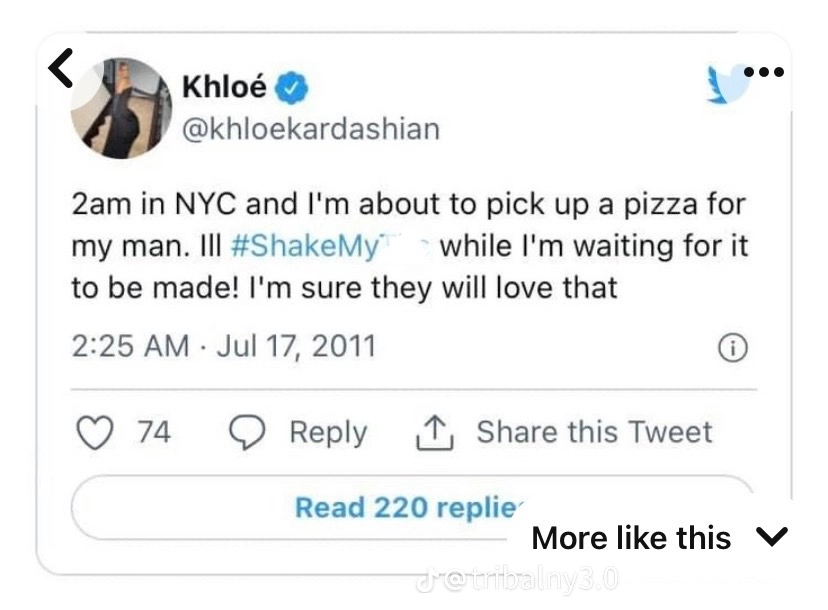Select Share this Tweet
This screenshot has width=828, height=610.
pyautogui.click(x=594, y=432)
